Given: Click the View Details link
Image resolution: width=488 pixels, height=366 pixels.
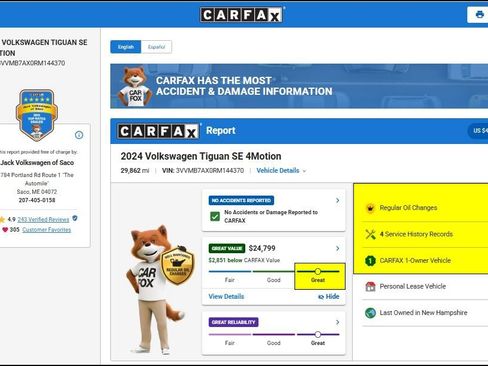Looking at the screenshot, I should (x=226, y=296).
